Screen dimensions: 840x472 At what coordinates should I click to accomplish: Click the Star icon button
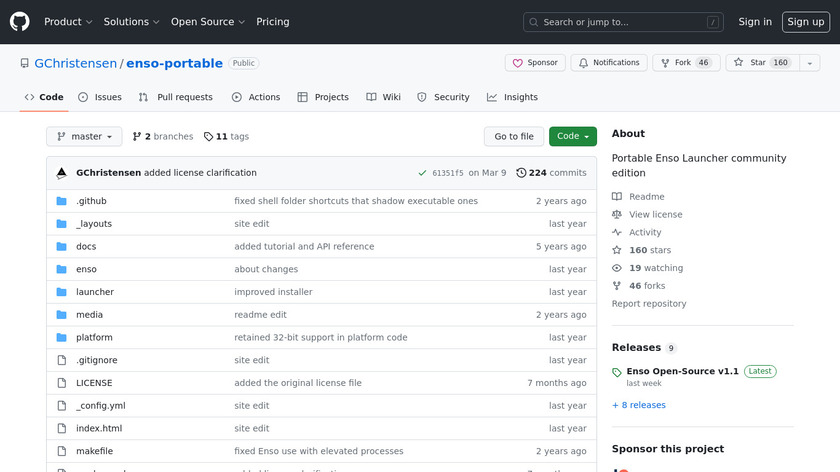(739, 63)
